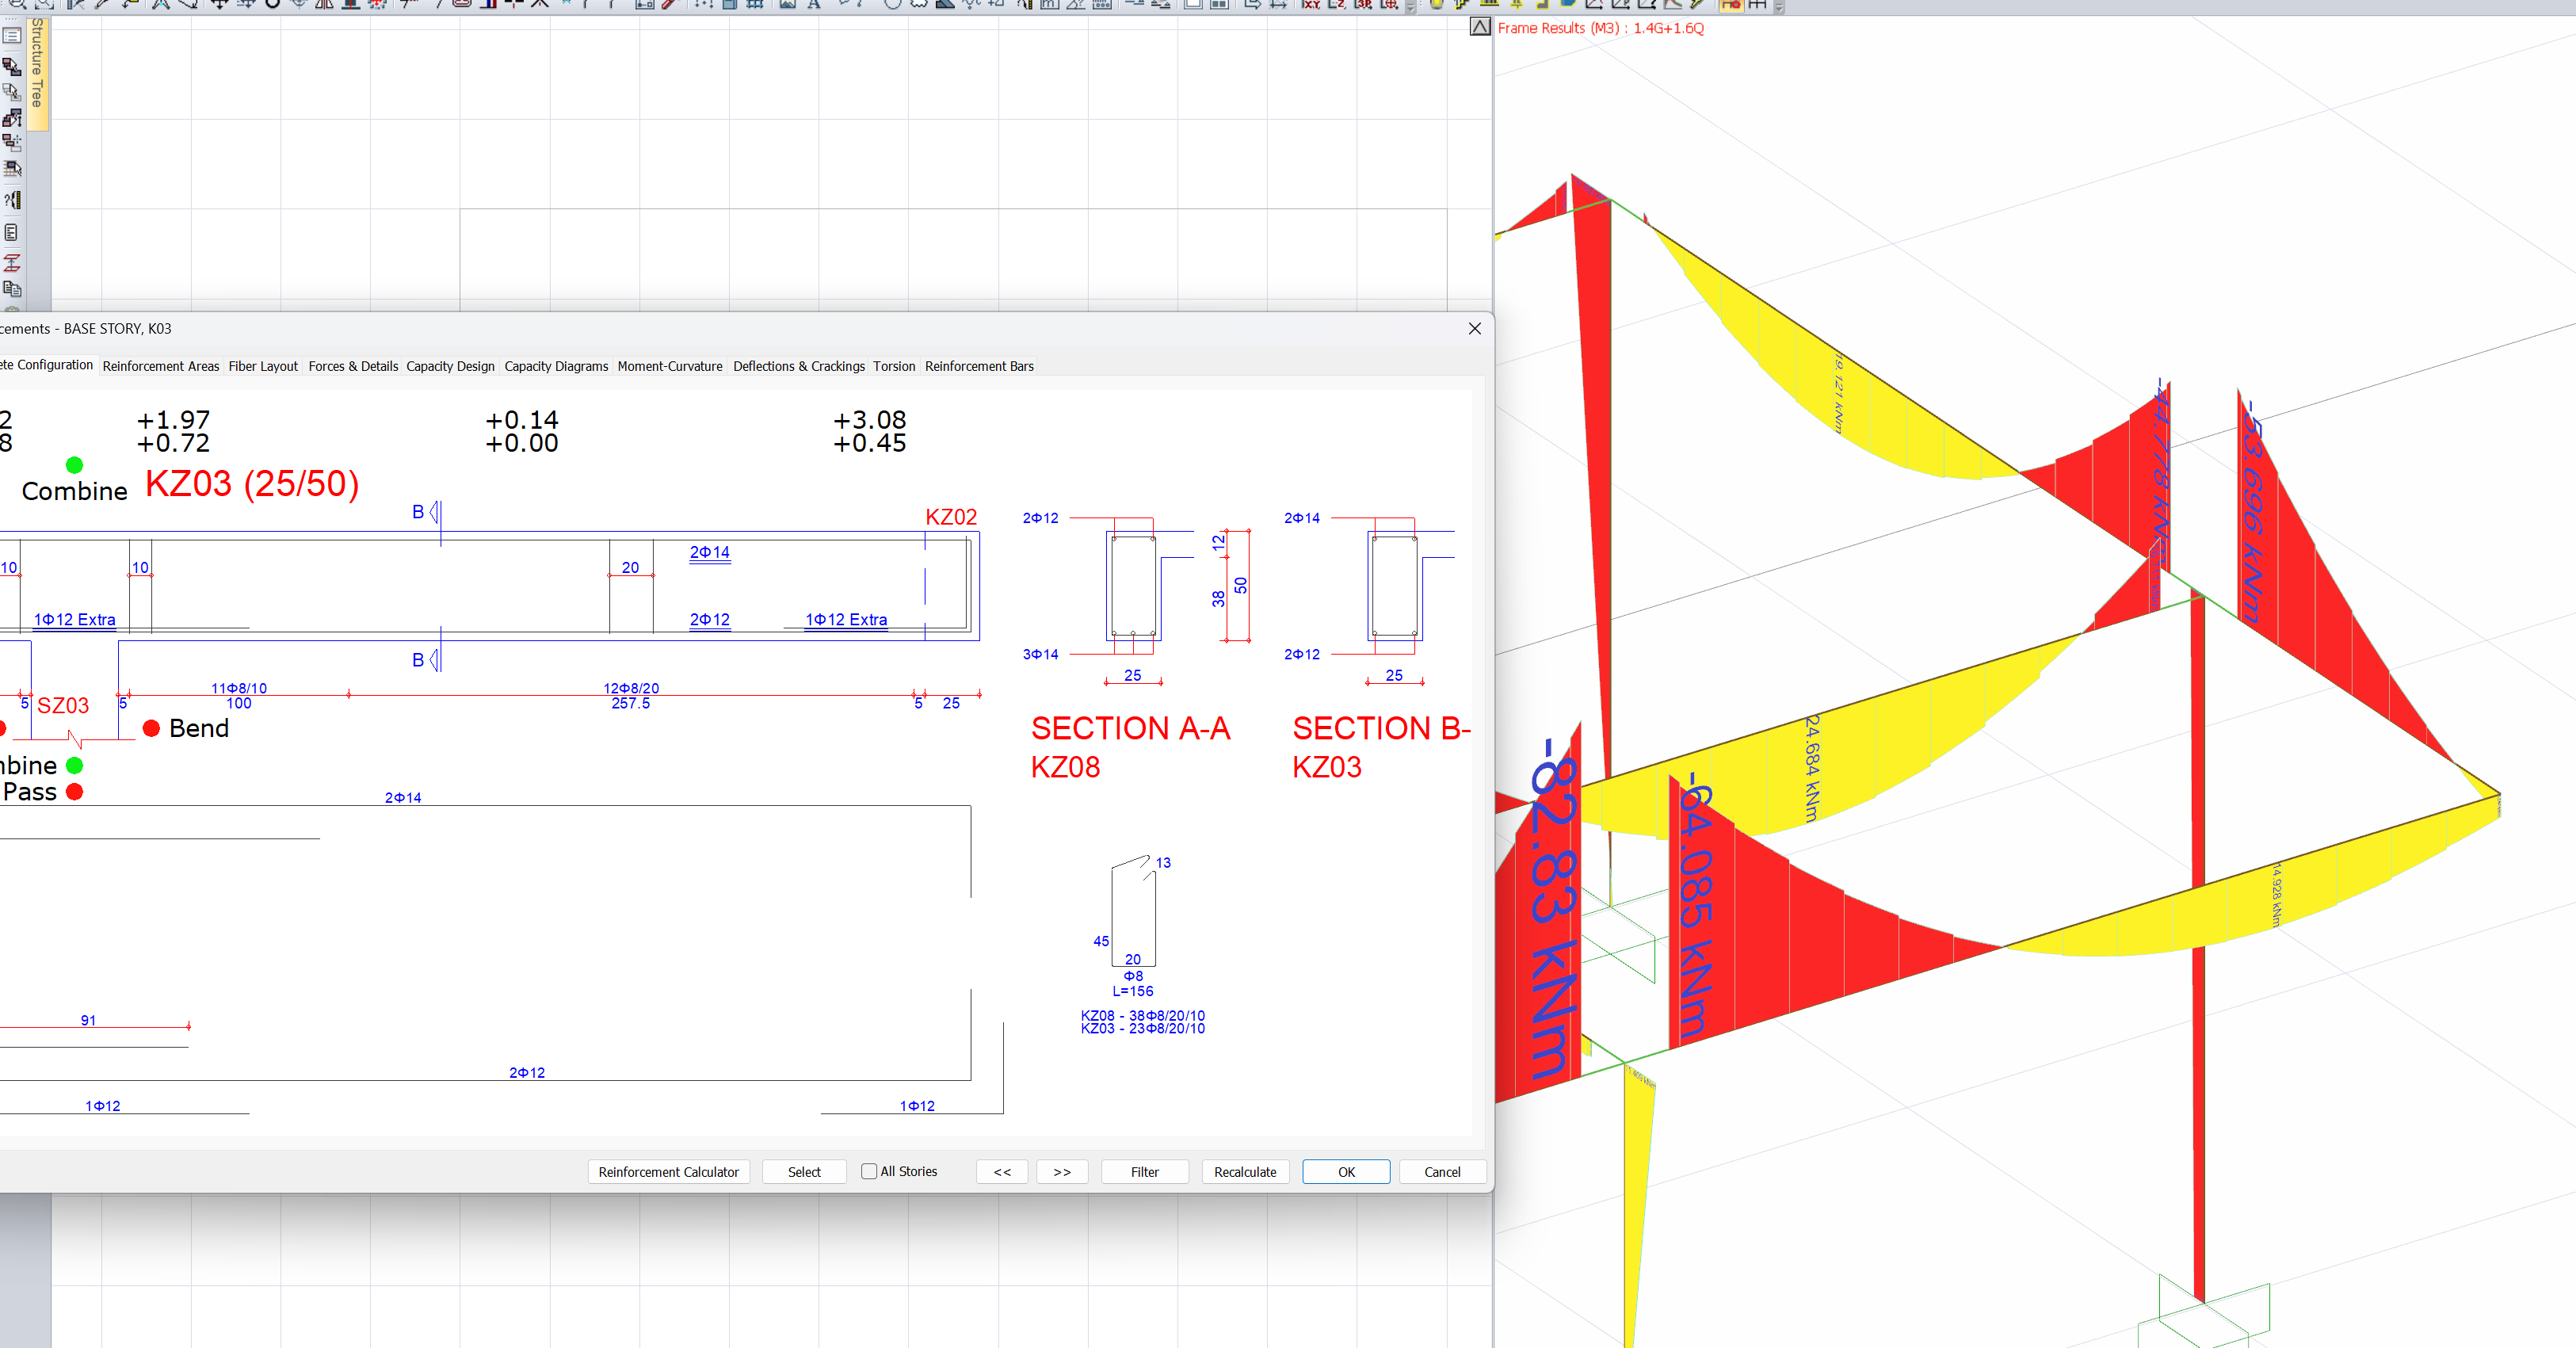The image size is (2576, 1348).
Task: Click the highlighted yellow icon at toolbar far right
Action: click(1732, 6)
